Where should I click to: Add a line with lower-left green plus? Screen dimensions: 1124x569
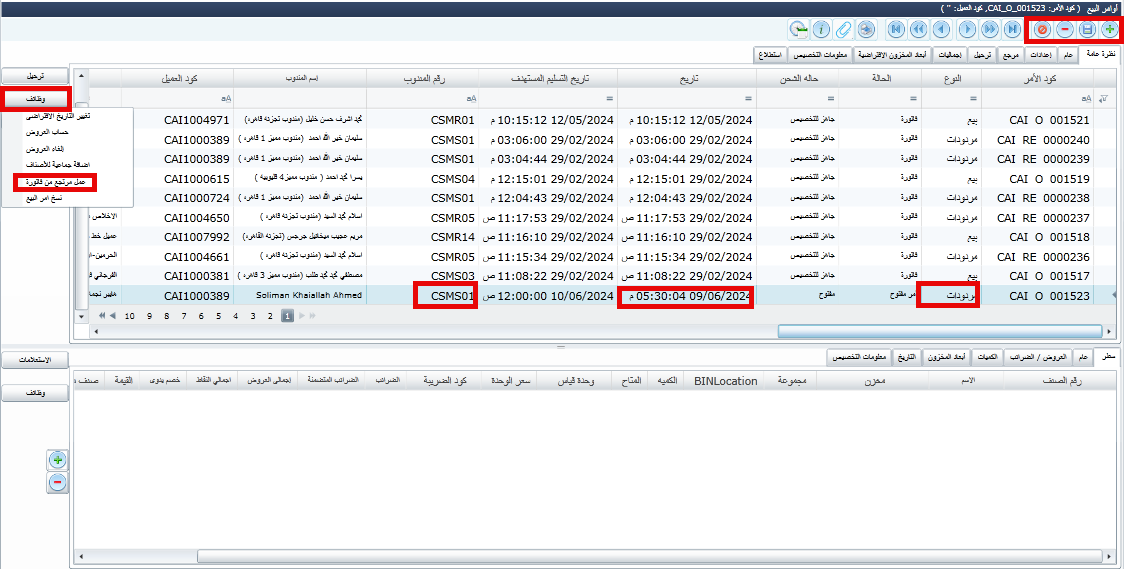pos(58,460)
